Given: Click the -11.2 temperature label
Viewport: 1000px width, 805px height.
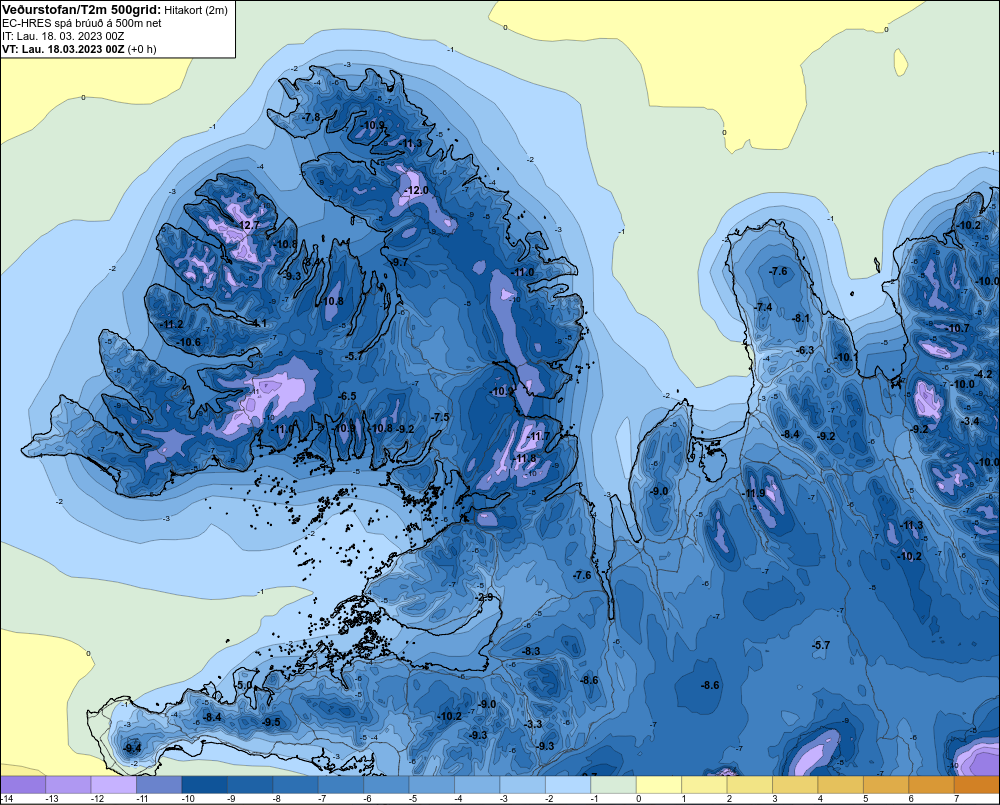Looking at the screenshot, I should [x=172, y=325].
